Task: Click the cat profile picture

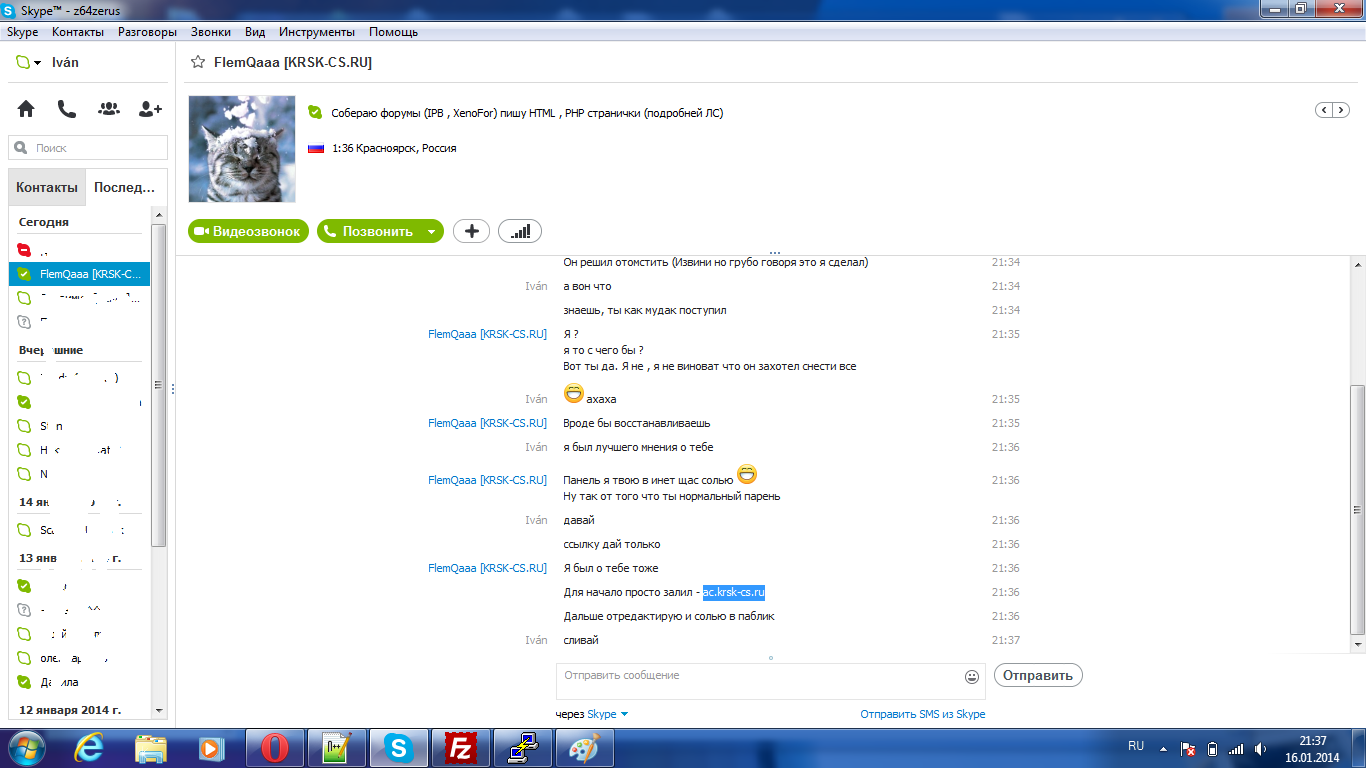Action: [x=242, y=149]
